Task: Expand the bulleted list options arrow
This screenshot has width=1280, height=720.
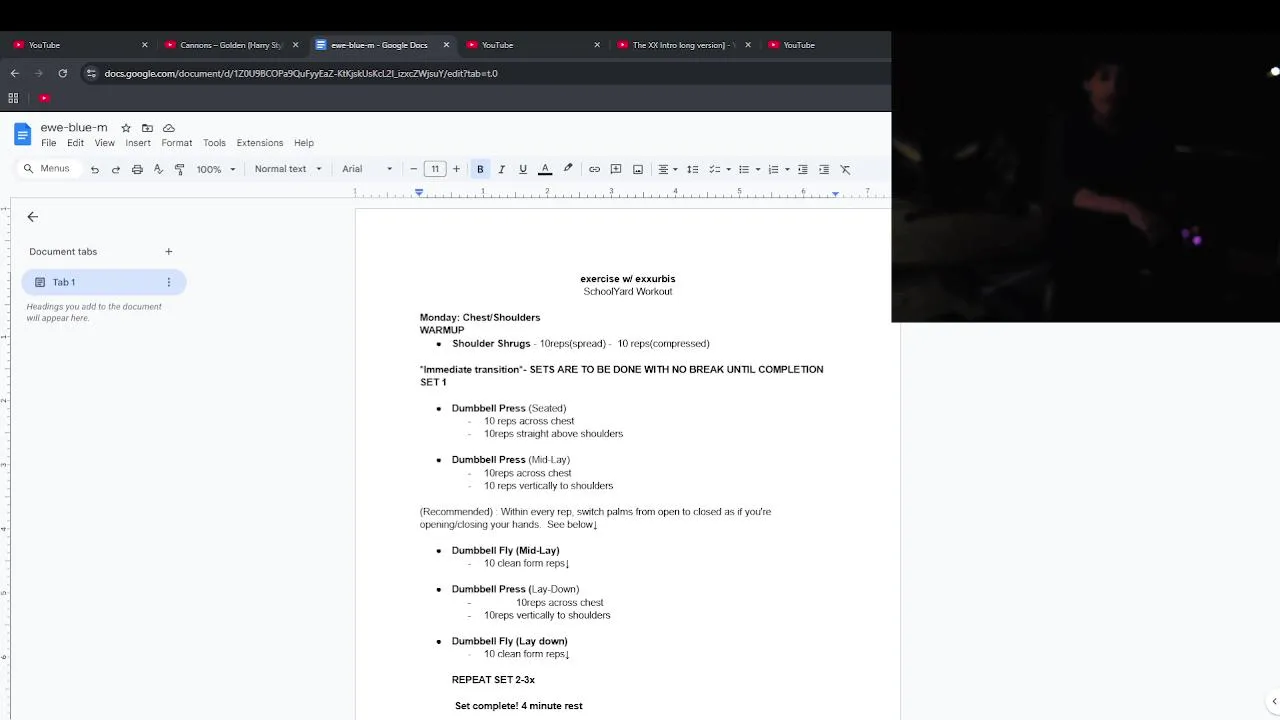Action: (x=758, y=169)
